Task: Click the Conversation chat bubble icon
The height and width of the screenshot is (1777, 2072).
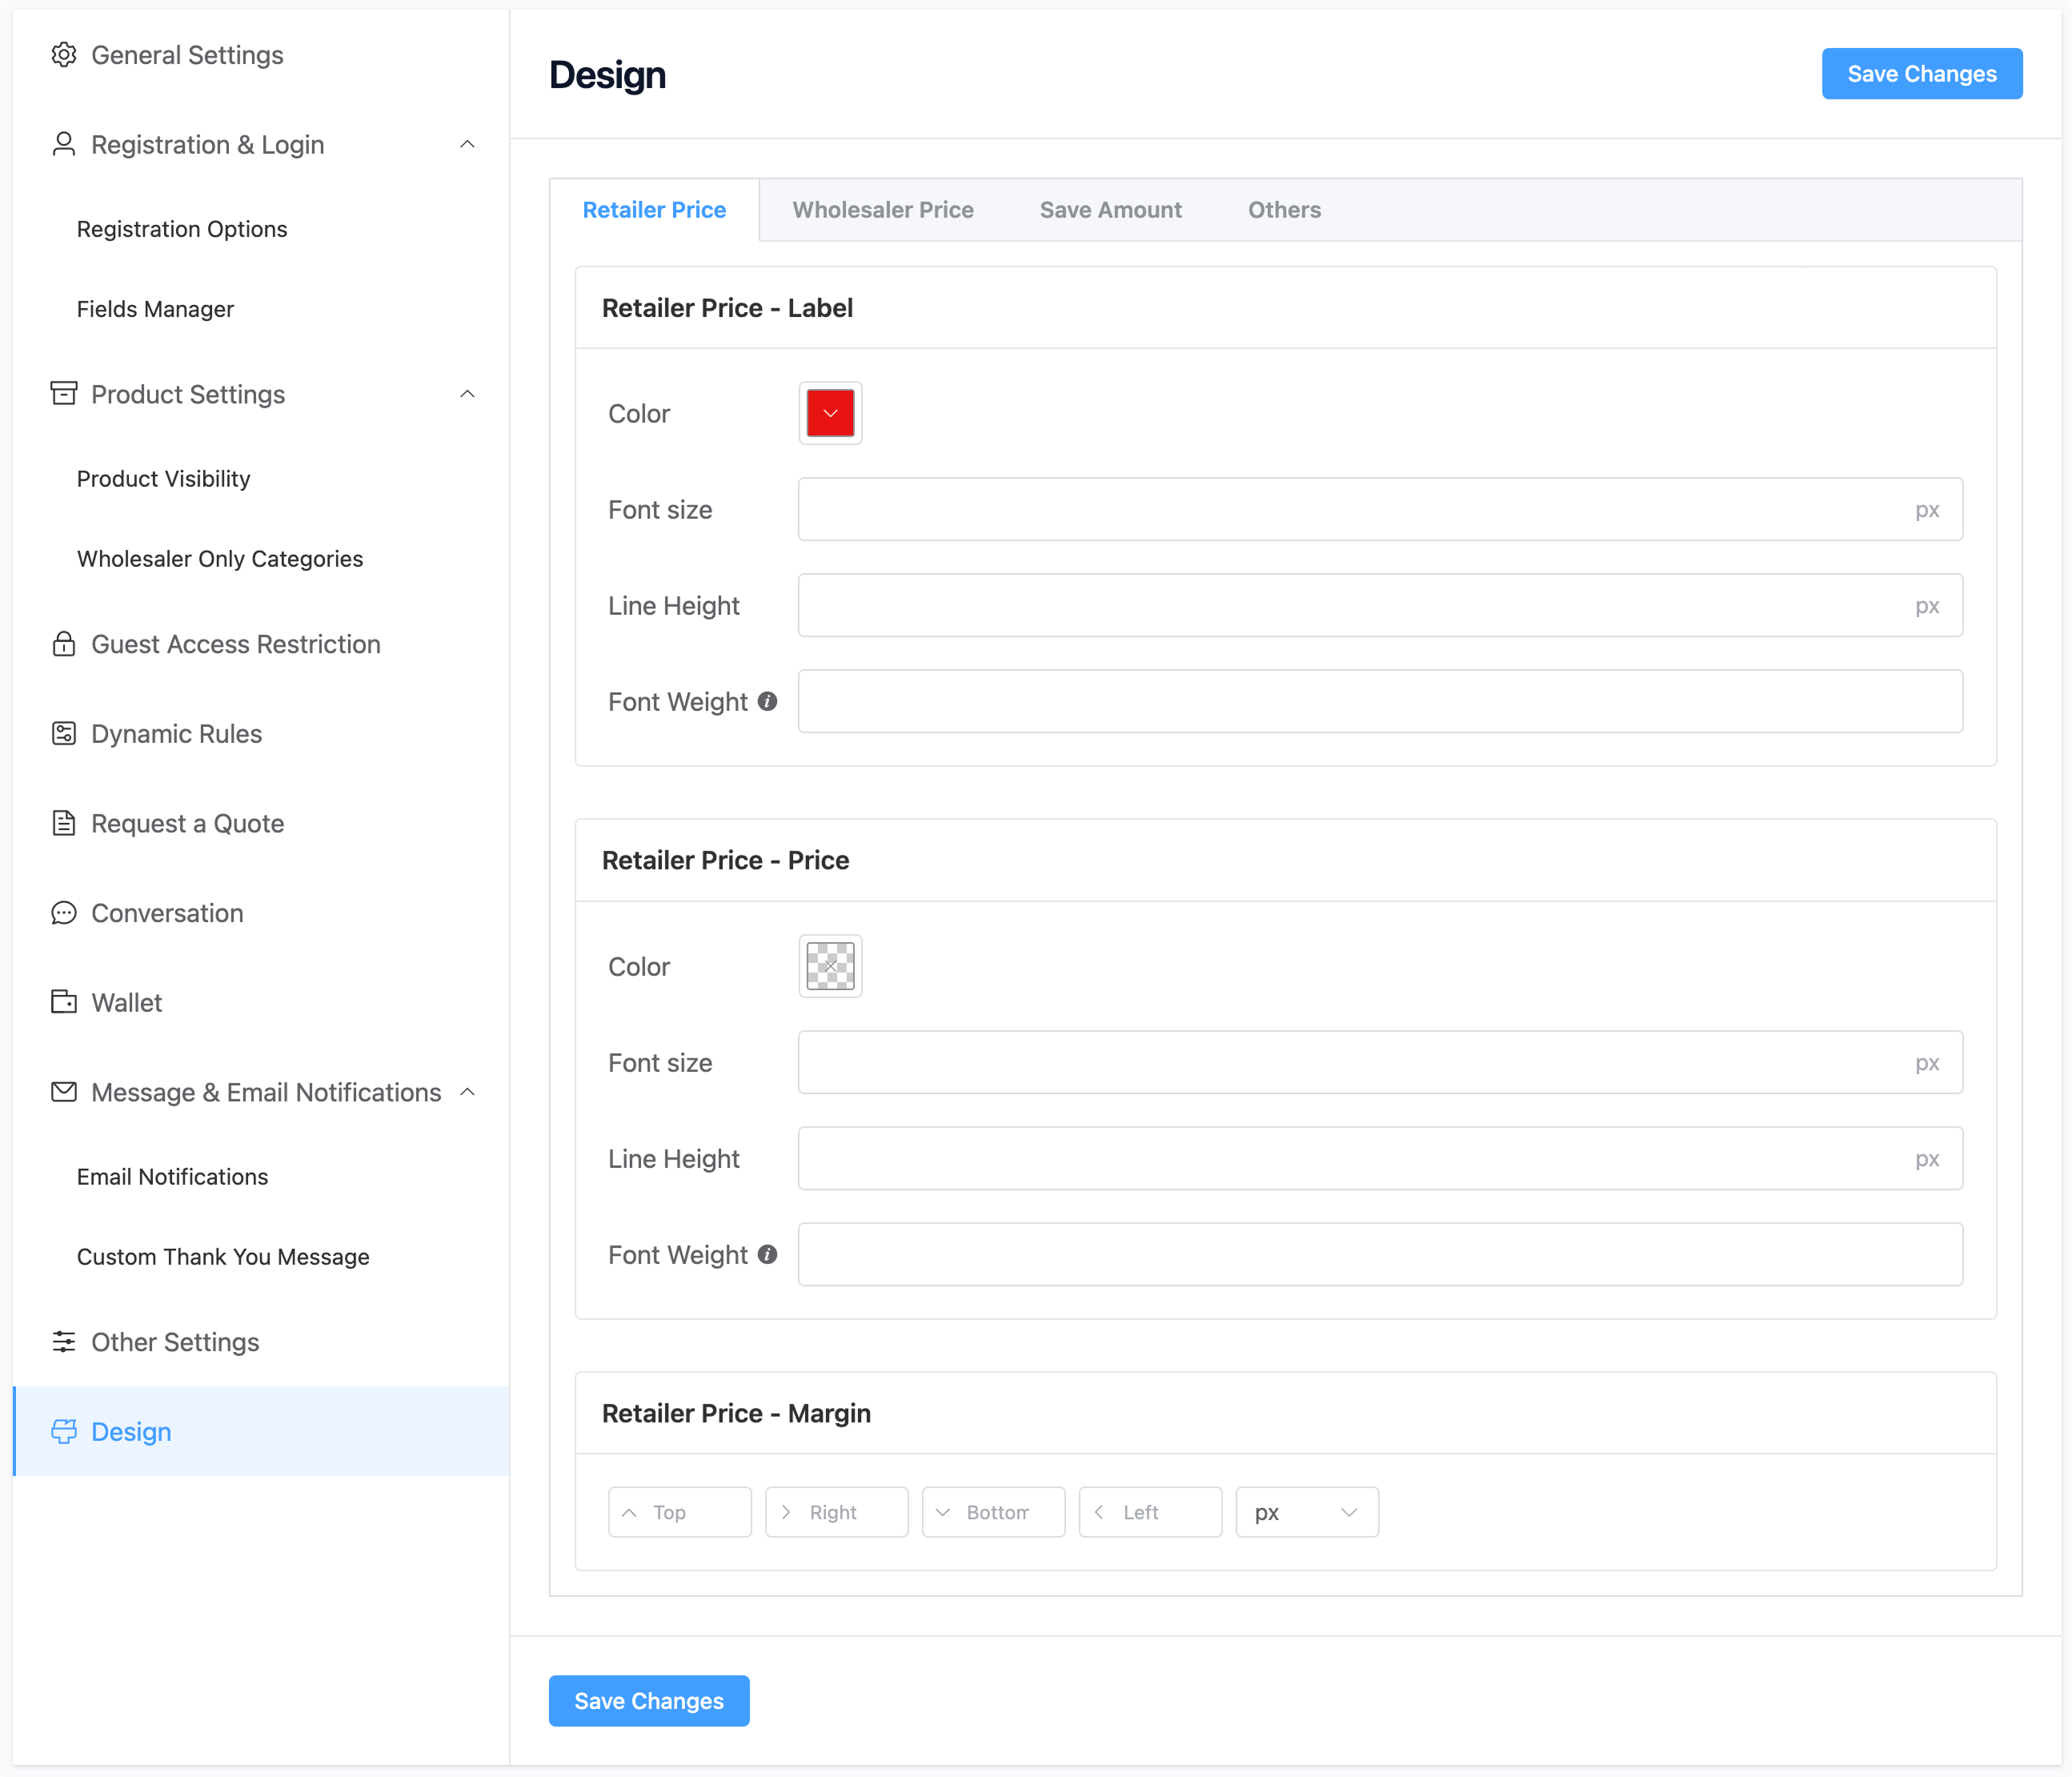Action: pos(64,913)
